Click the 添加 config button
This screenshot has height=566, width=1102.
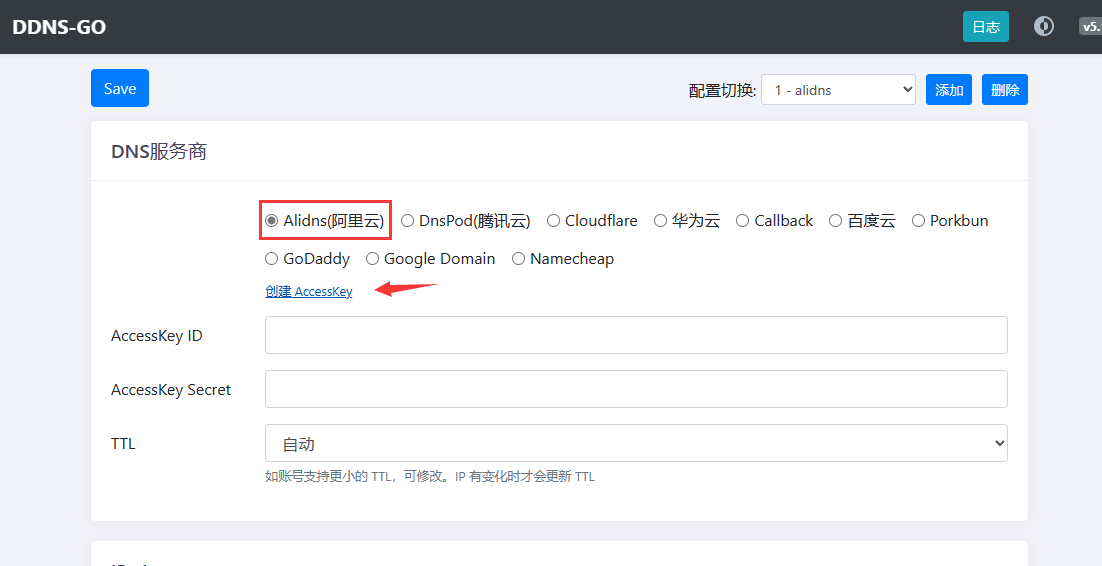pyautogui.click(x=949, y=90)
